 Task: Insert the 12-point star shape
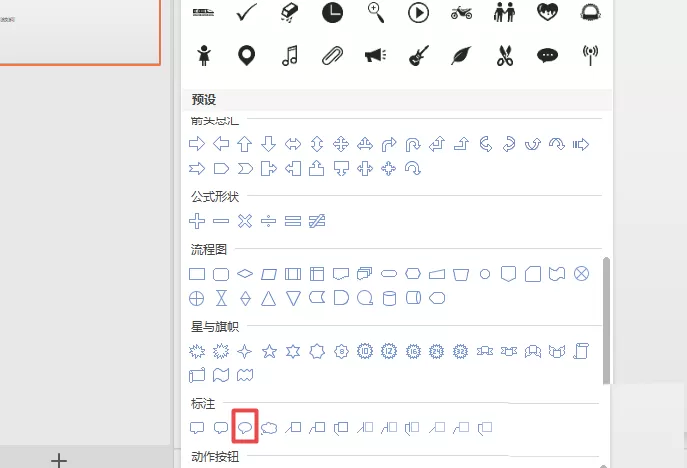(x=389, y=351)
